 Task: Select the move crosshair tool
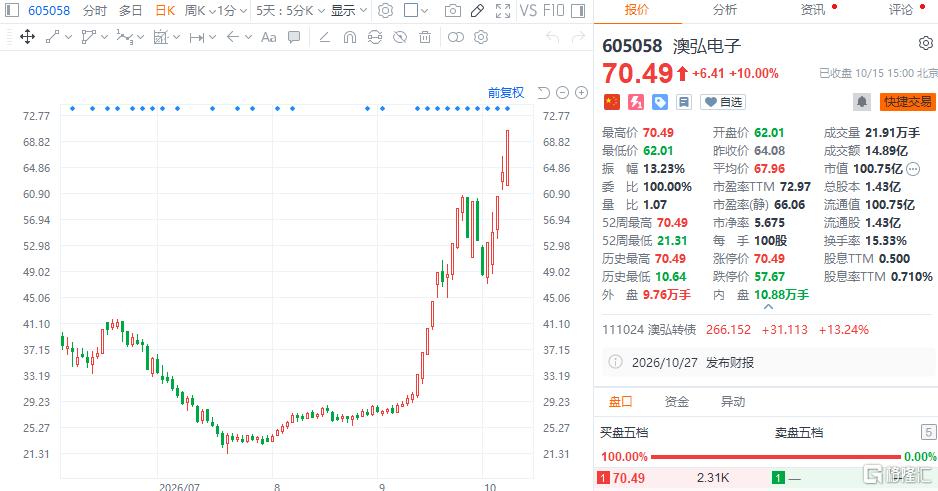tap(28, 37)
